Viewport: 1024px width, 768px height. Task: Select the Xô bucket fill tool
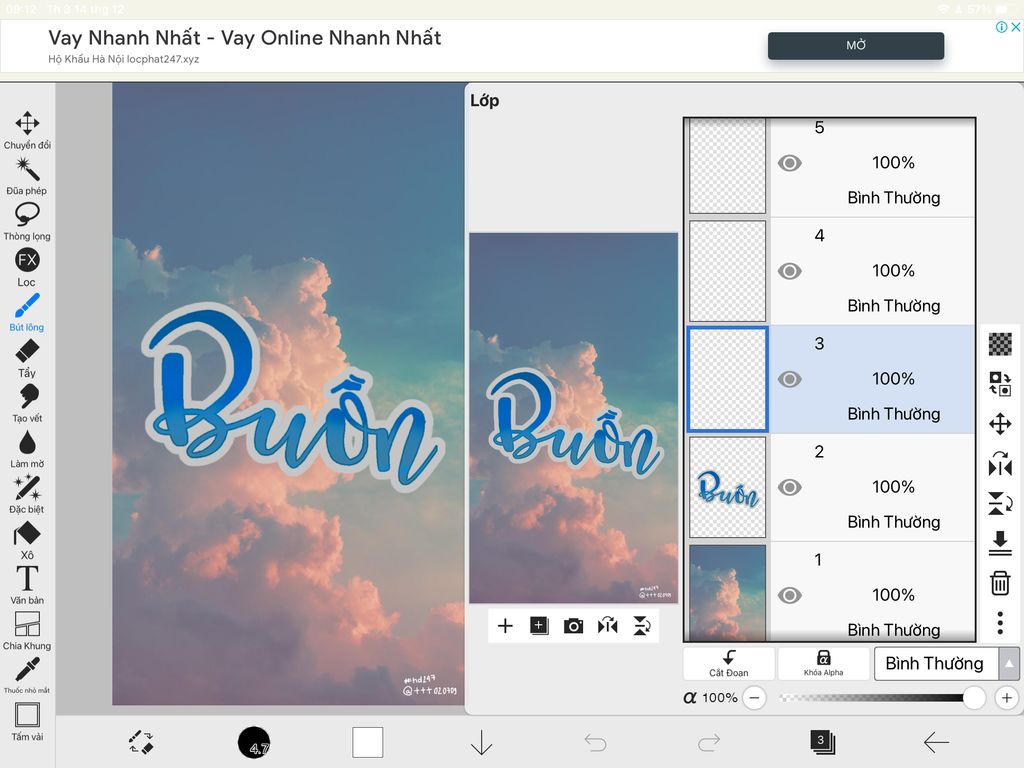[x=27, y=541]
